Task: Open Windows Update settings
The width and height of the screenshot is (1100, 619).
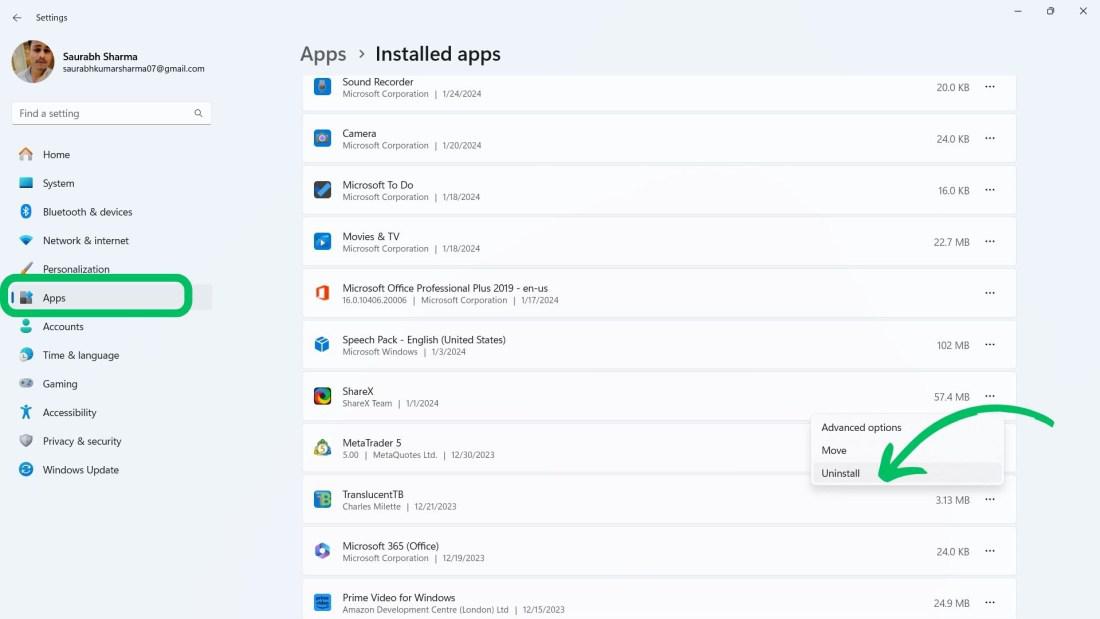Action: 111,470
